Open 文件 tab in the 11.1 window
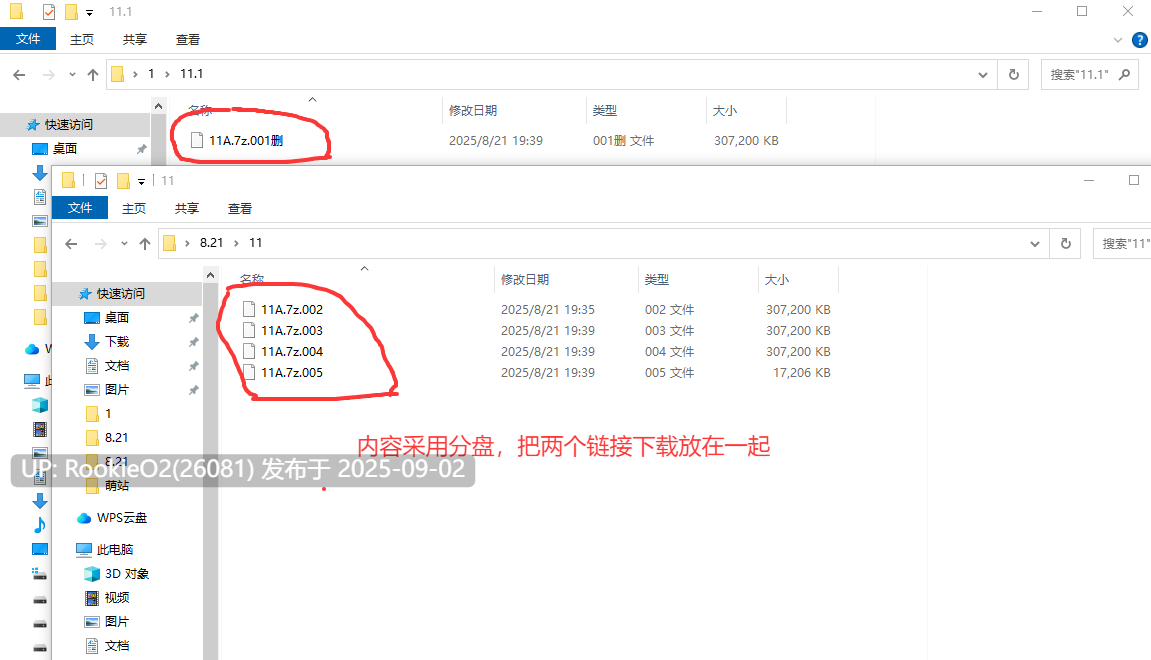The image size is (1151, 660). [28, 39]
